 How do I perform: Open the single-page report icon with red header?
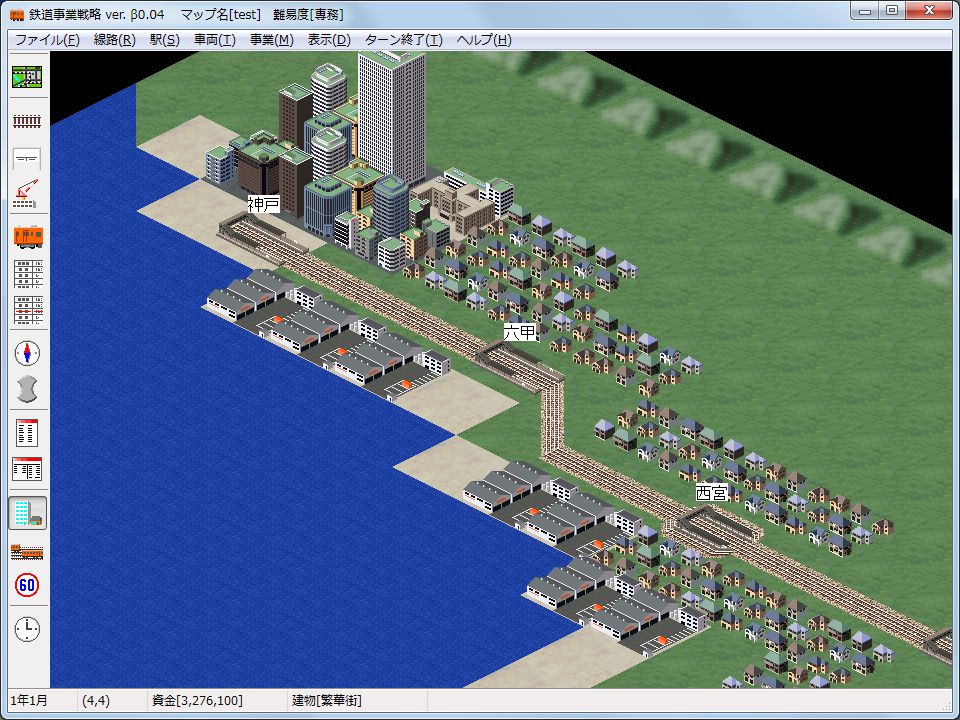(27, 433)
